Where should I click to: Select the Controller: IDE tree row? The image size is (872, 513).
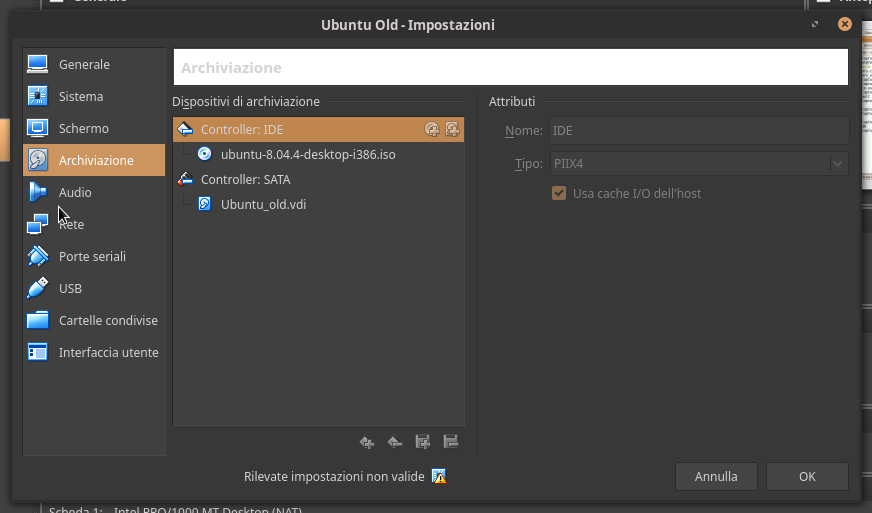tap(319, 130)
